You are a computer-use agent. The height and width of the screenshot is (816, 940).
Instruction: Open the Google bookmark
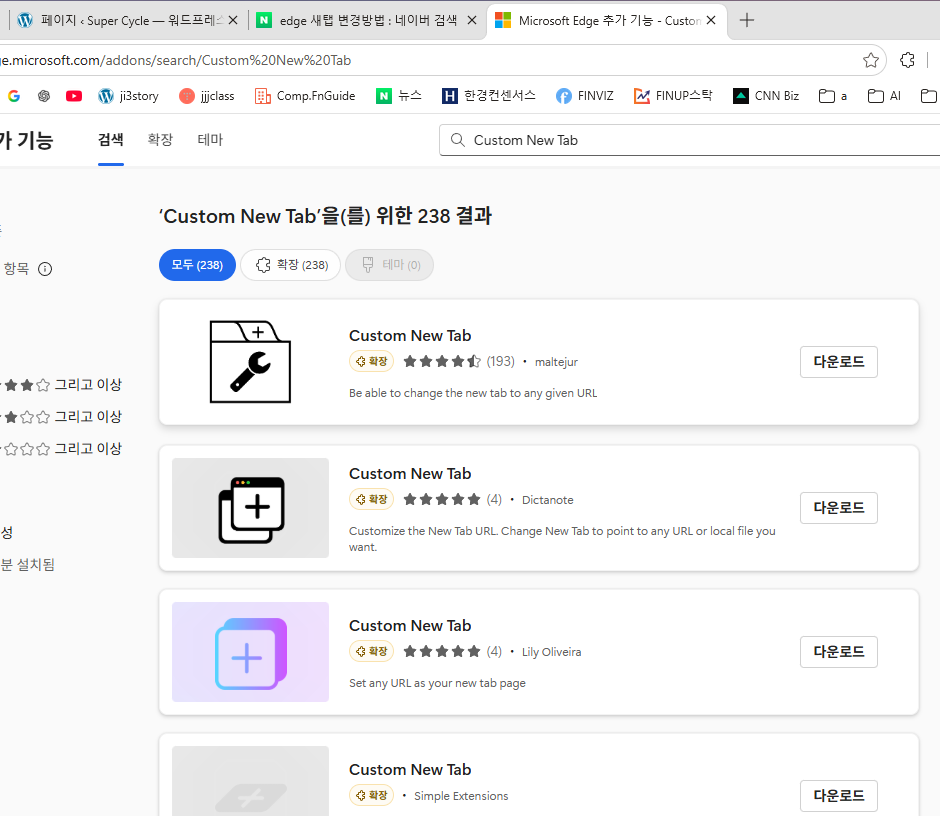click(x=14, y=96)
